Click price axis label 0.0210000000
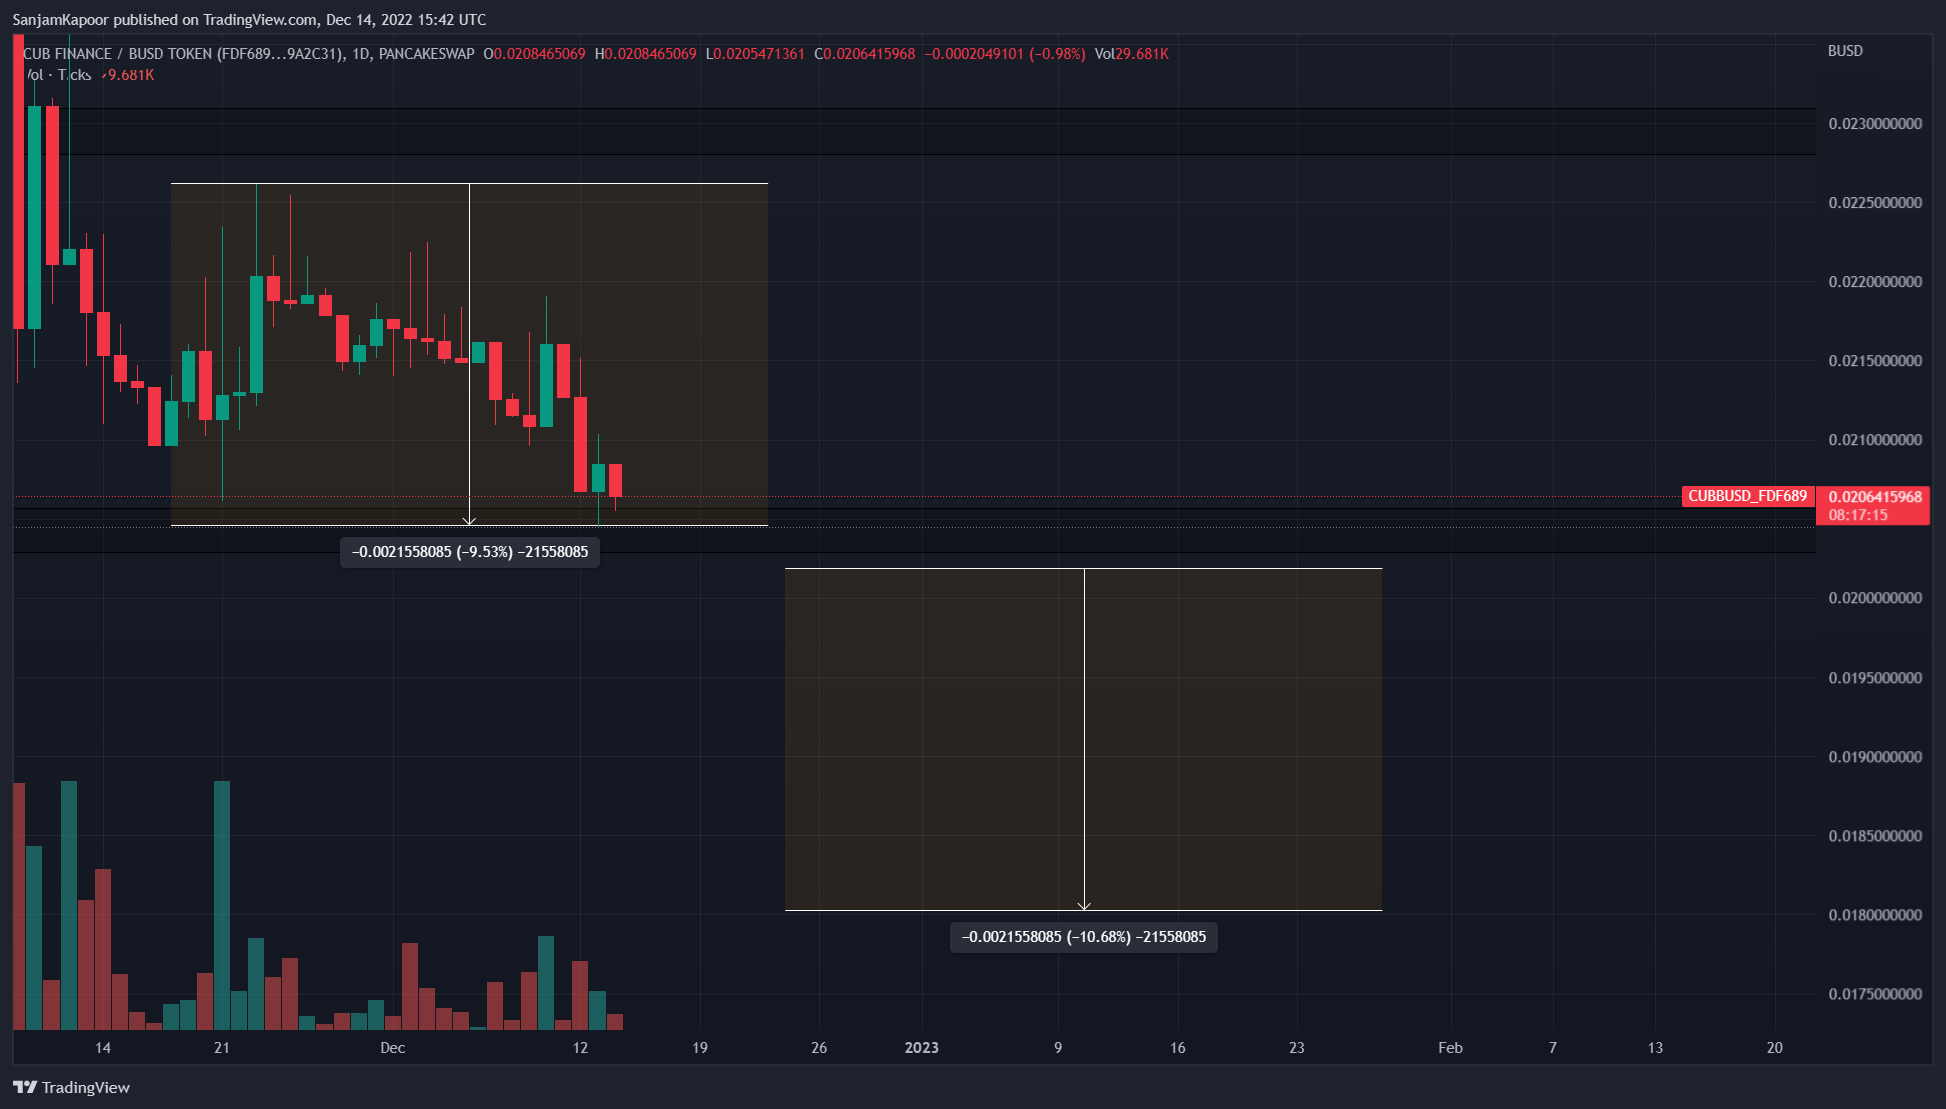The width and height of the screenshot is (1946, 1109). pyautogui.click(x=1875, y=440)
